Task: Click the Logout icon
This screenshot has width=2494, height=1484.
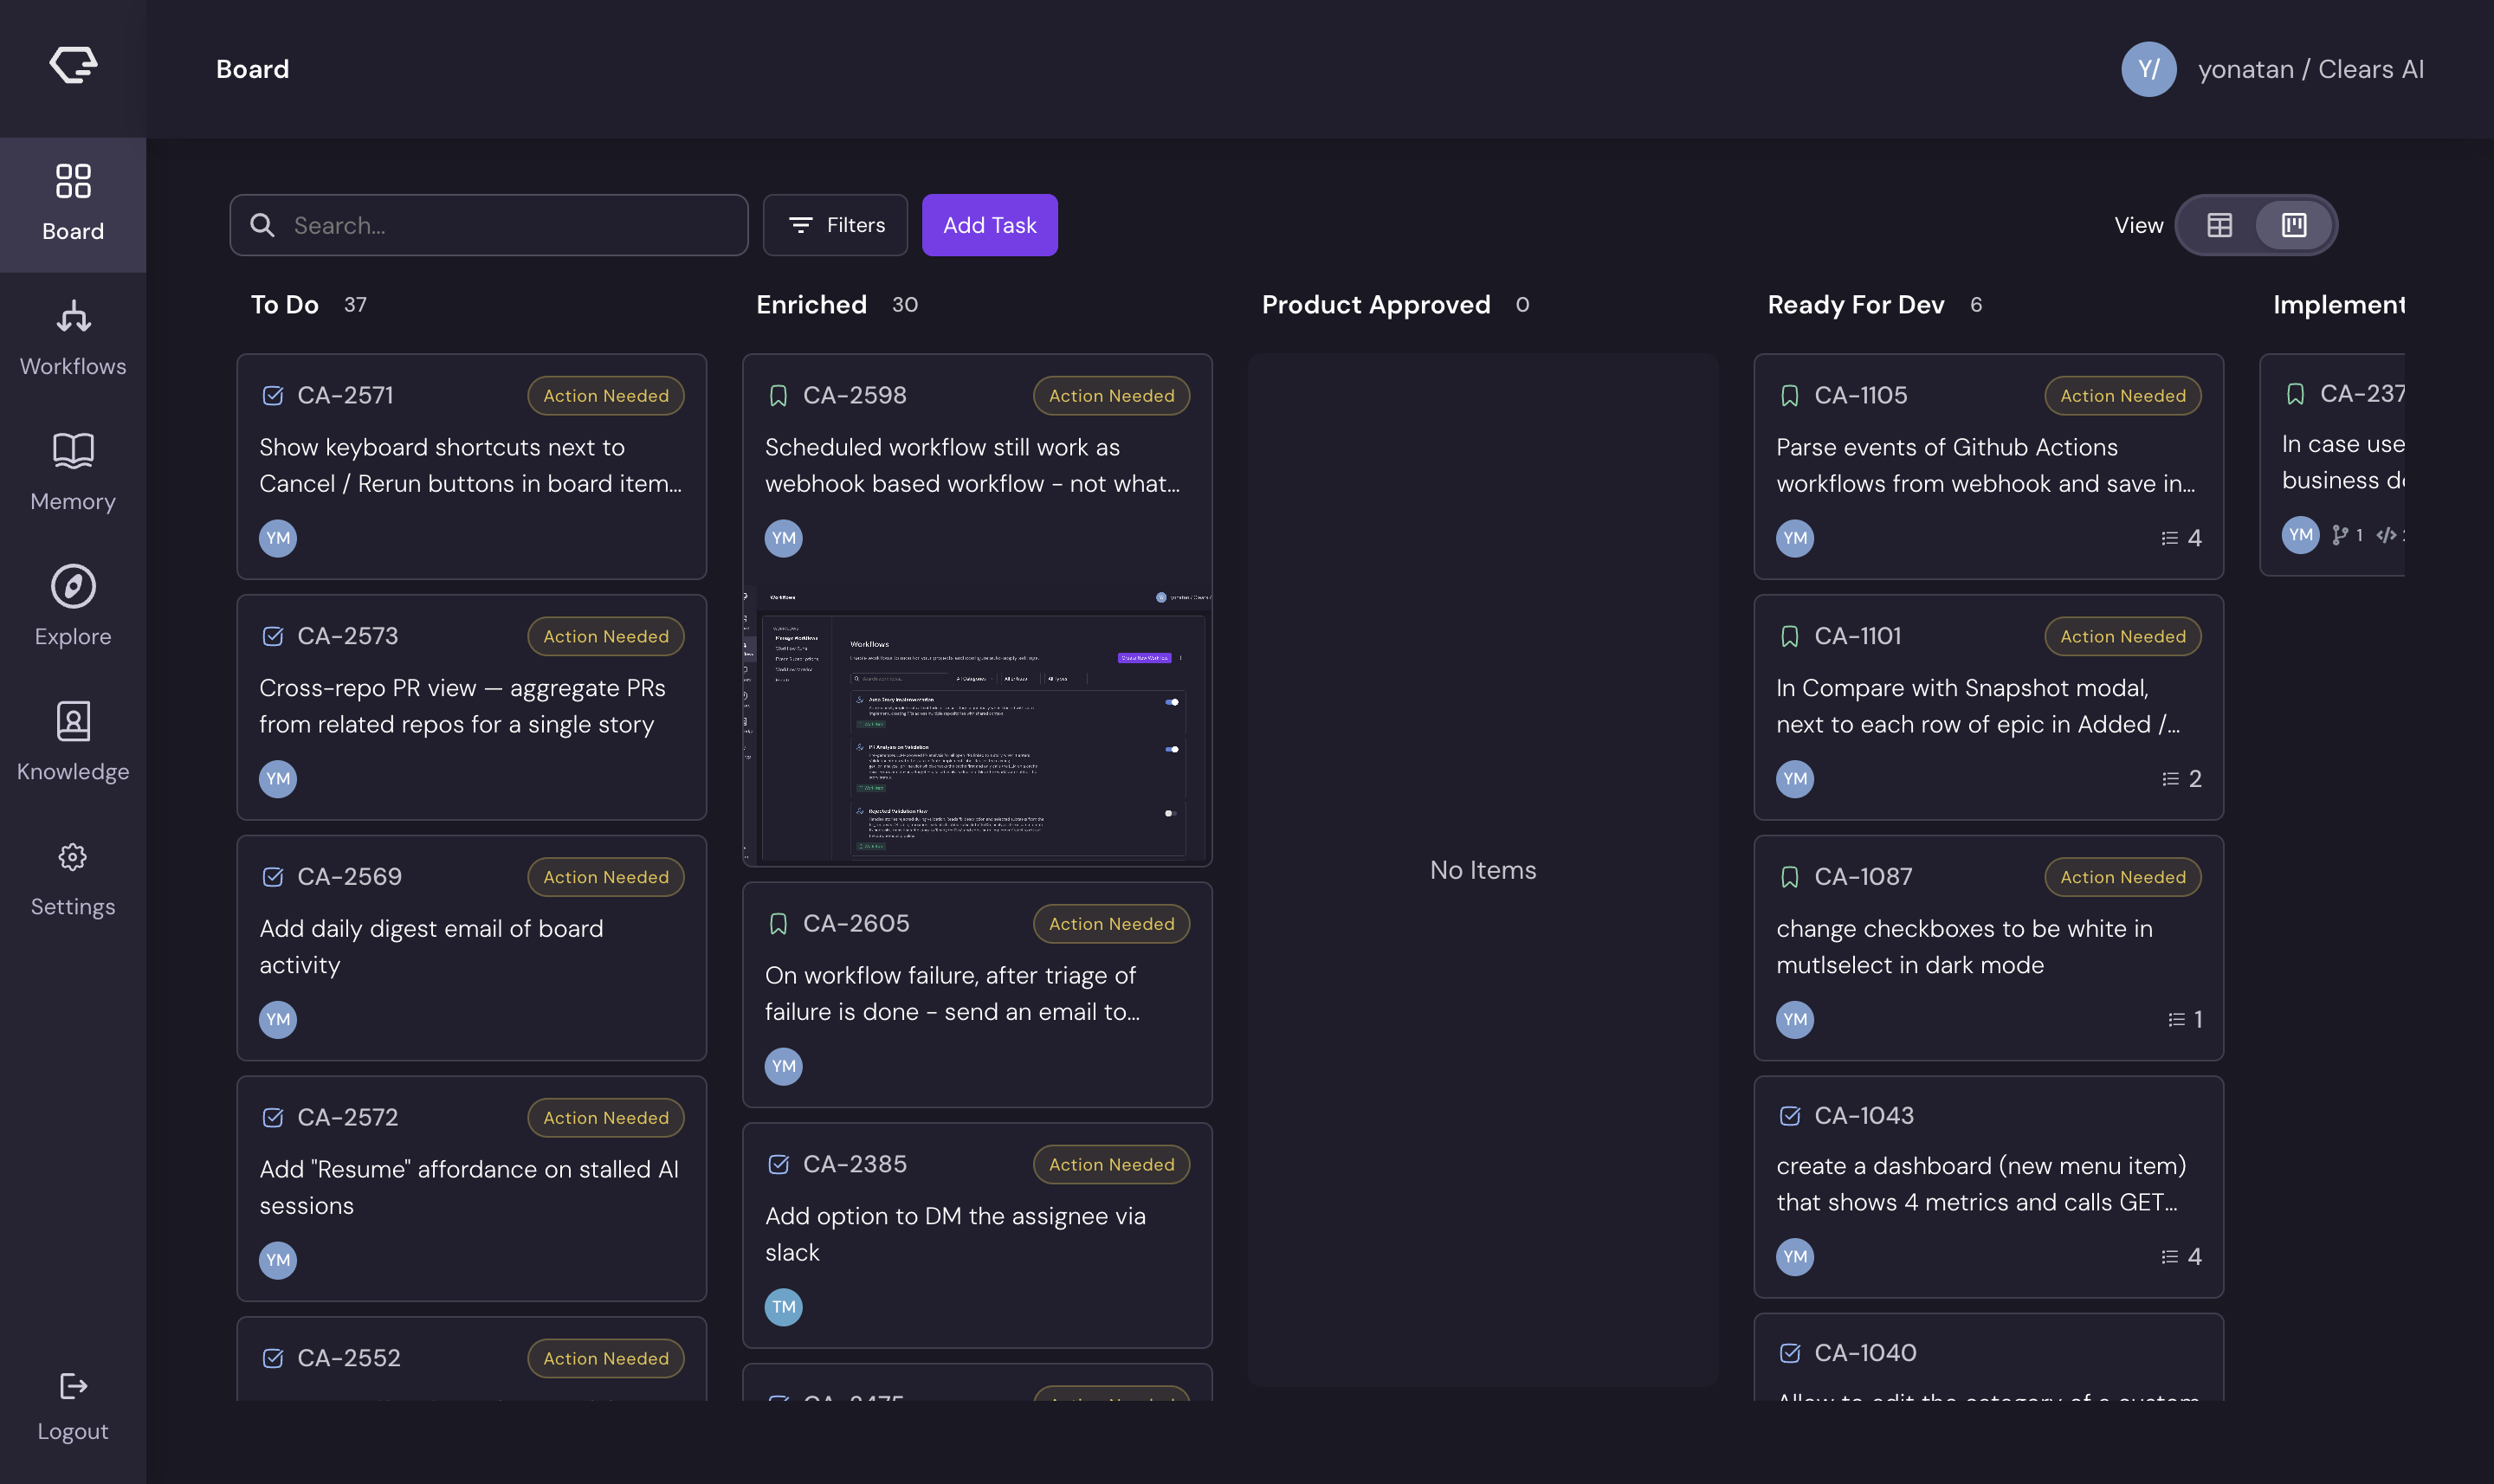Action: click(73, 1386)
